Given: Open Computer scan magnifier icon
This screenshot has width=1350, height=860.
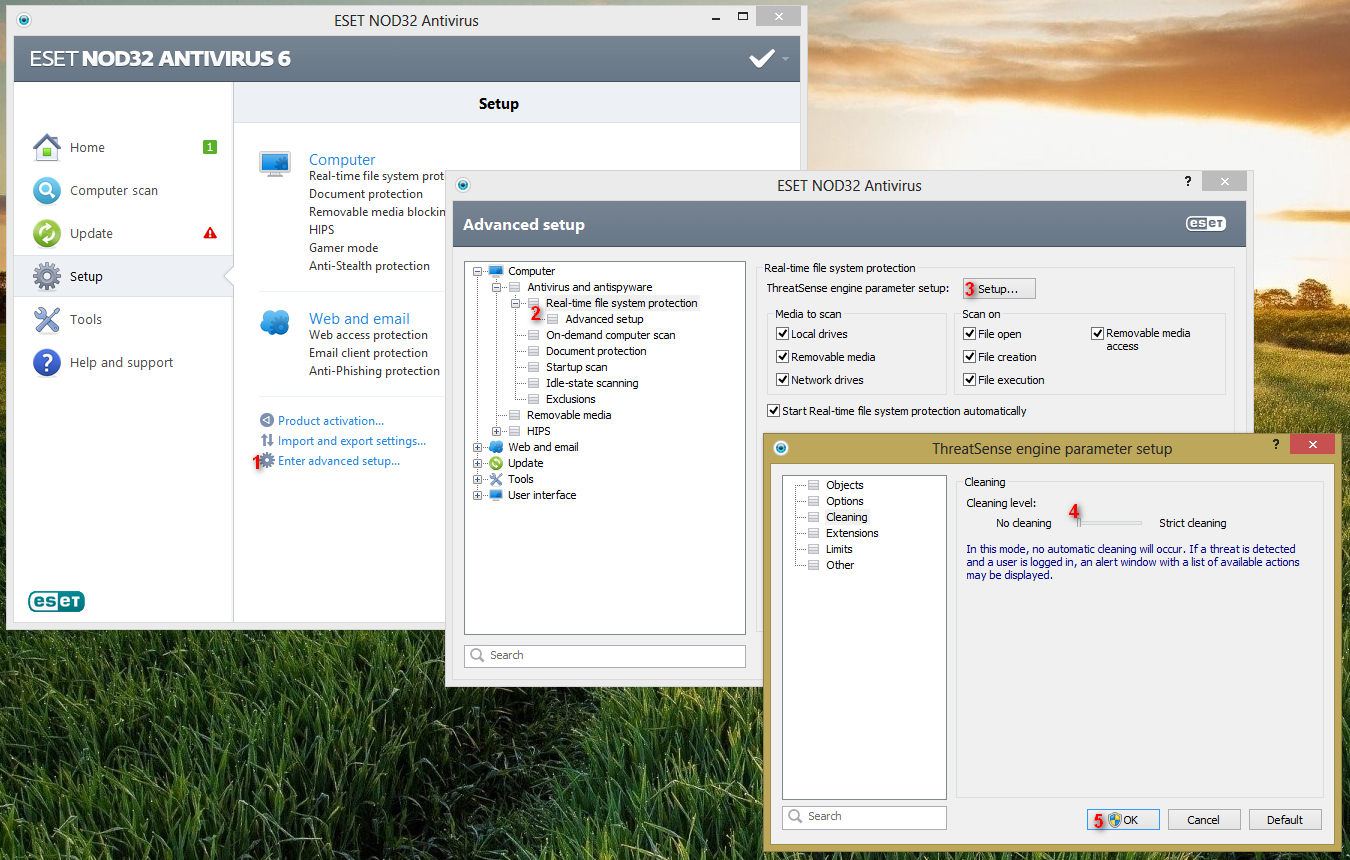Looking at the screenshot, I should click(x=47, y=190).
